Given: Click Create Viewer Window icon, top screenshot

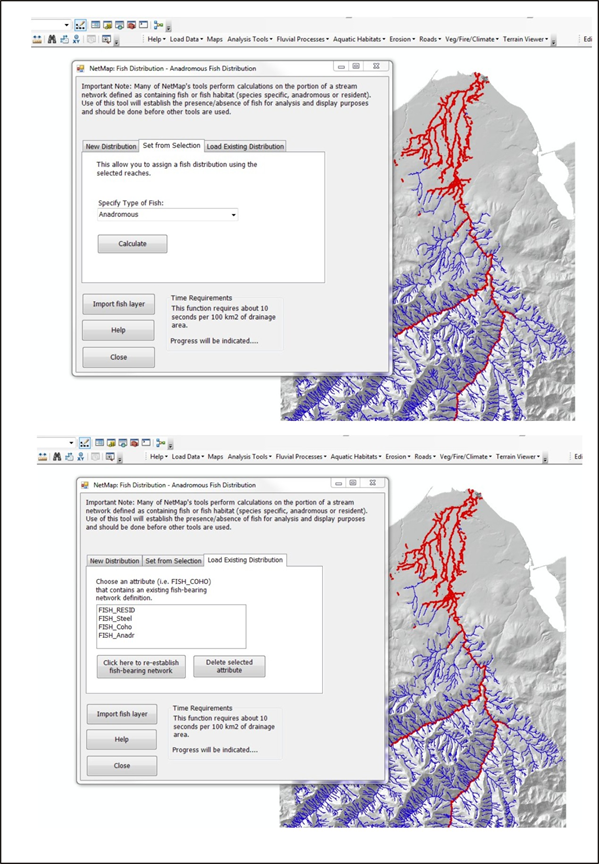Looking at the screenshot, I should pyautogui.click(x=106, y=39).
